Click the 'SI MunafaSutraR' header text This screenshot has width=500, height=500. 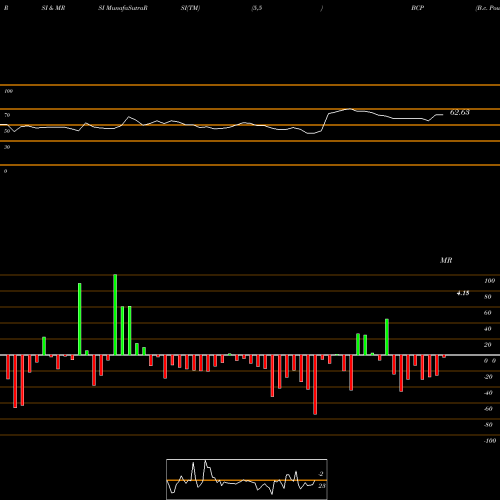click(x=123, y=8)
